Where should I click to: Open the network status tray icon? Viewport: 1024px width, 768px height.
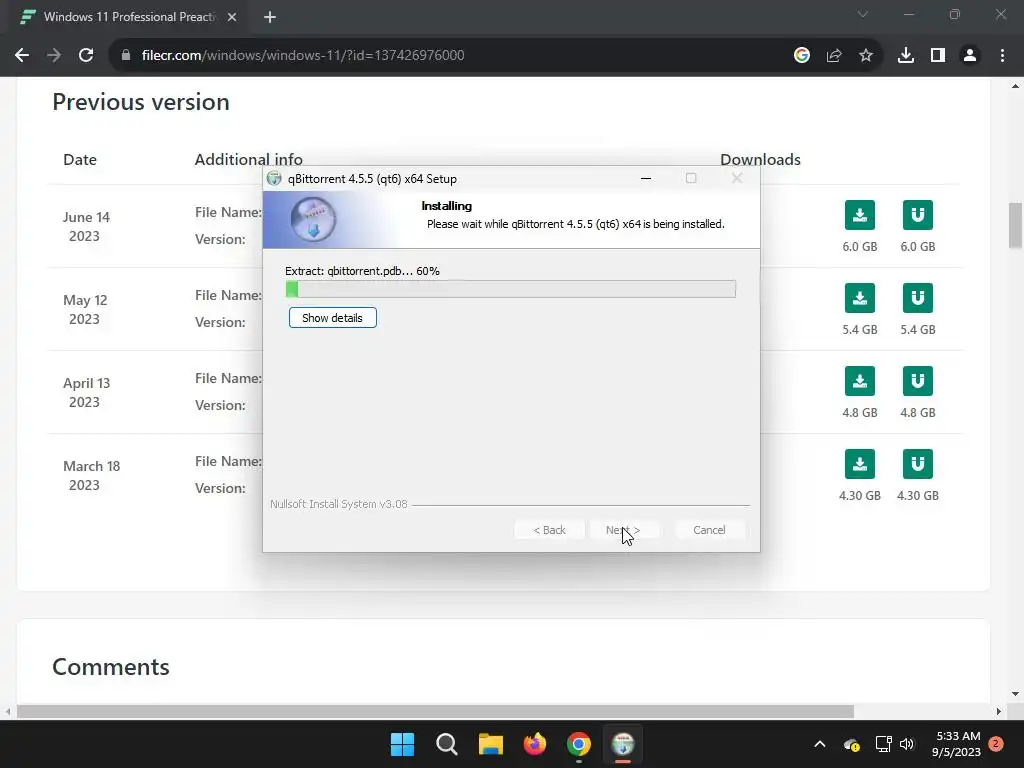click(883, 744)
